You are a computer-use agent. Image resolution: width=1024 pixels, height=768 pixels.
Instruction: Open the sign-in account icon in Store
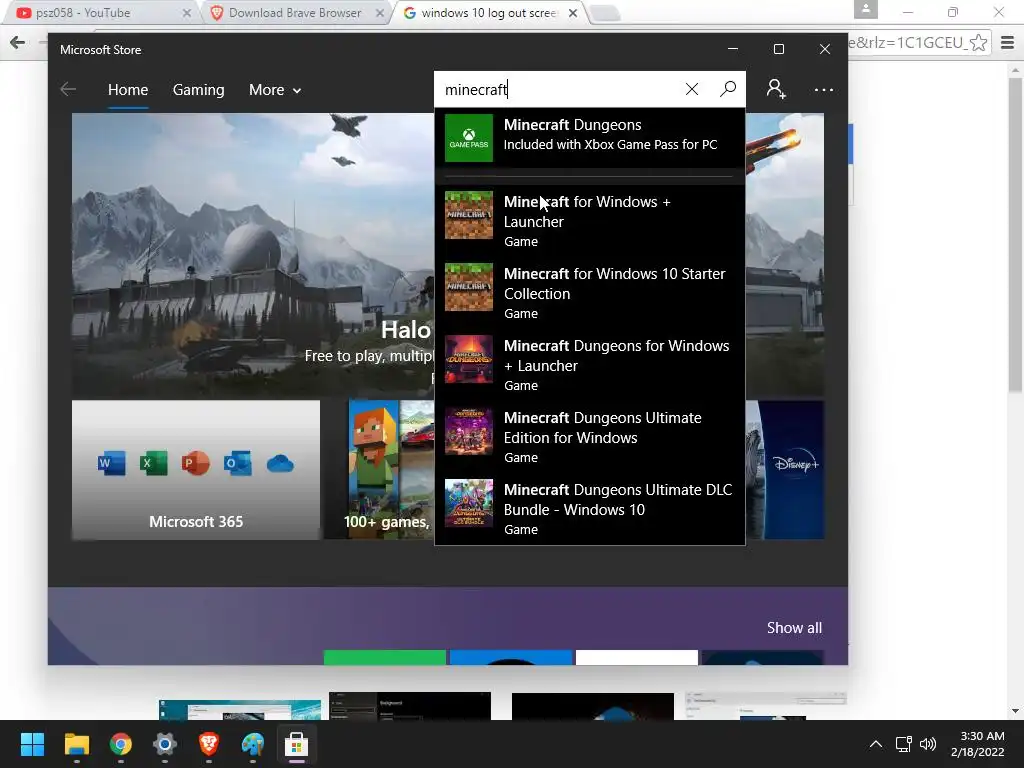click(x=776, y=89)
